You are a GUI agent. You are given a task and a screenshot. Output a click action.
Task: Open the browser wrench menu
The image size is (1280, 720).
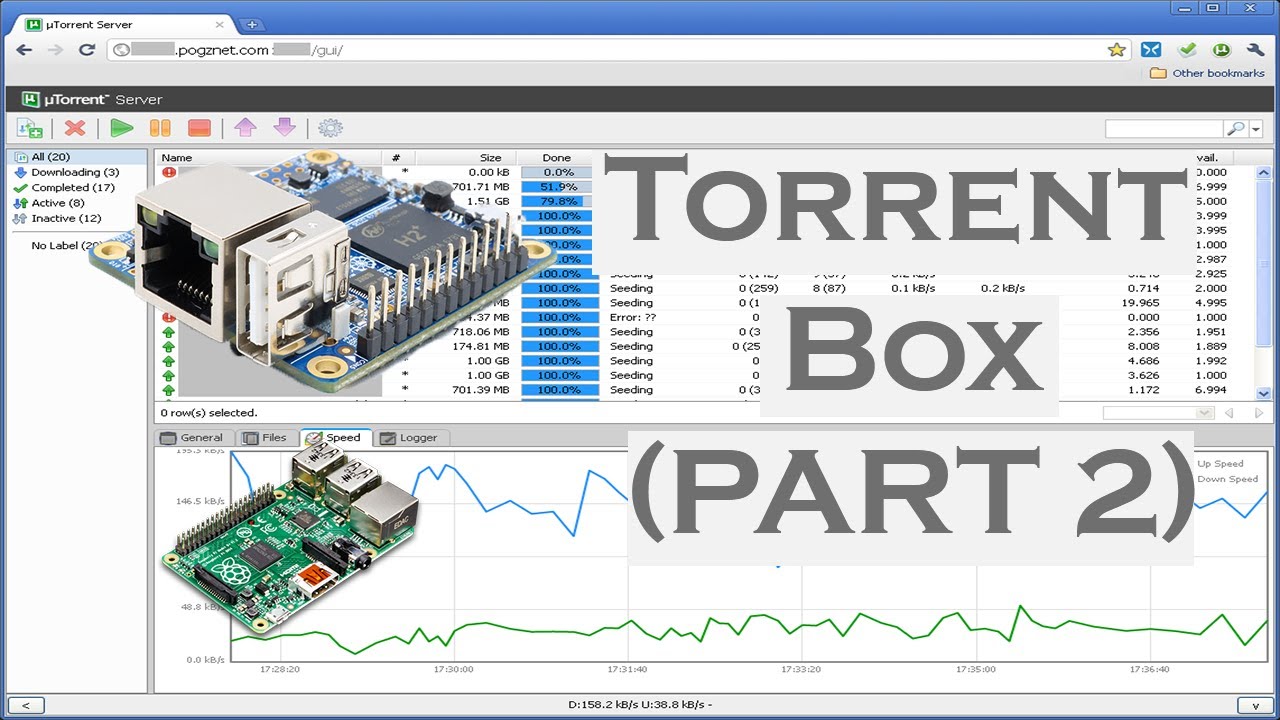[x=1256, y=49]
